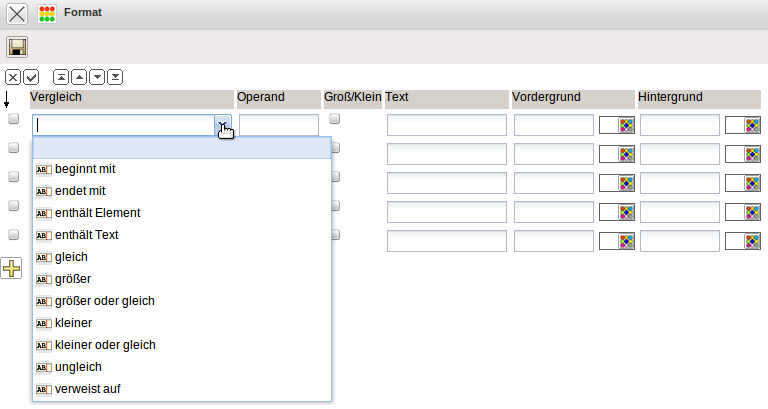The image size is (768, 409).
Task: Click the move row down icon
Action: (x=97, y=77)
